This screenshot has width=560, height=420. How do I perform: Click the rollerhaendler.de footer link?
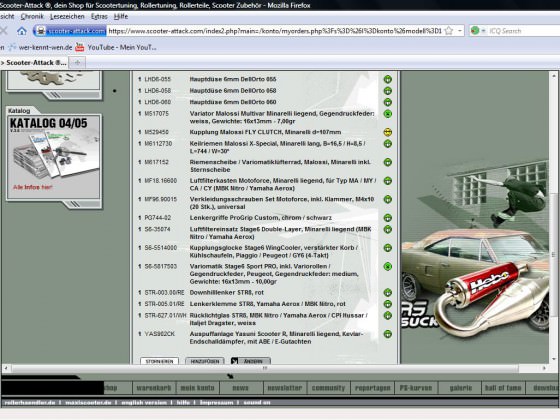click(x=30, y=403)
